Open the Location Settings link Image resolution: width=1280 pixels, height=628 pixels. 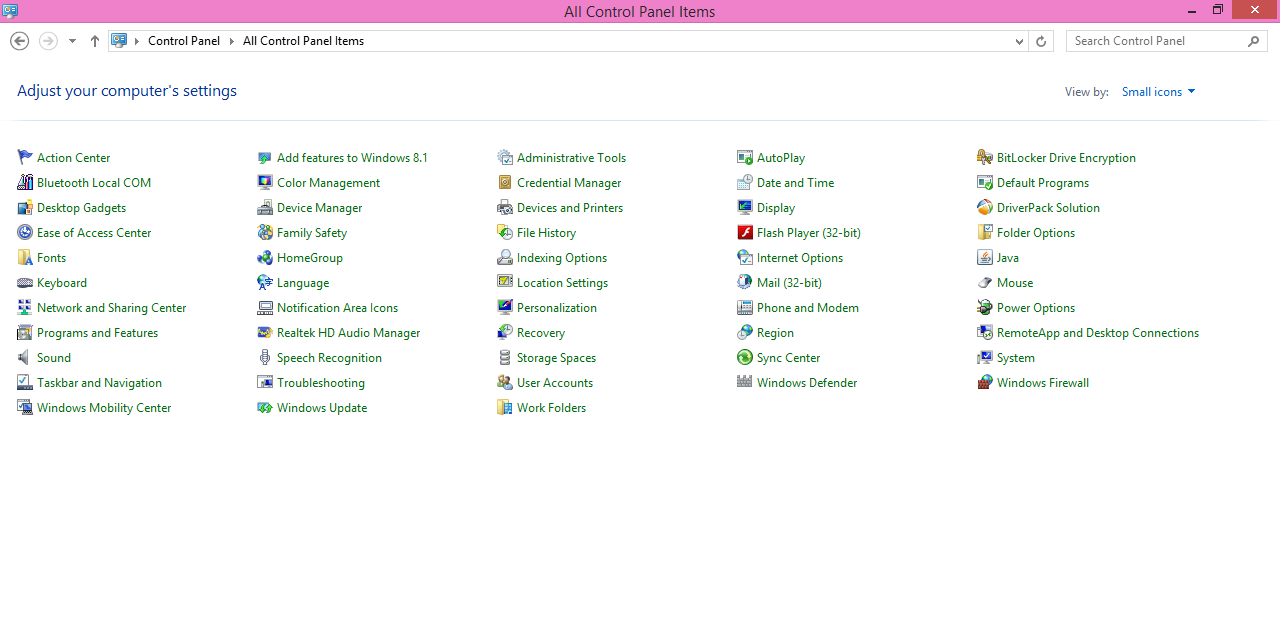(x=562, y=283)
